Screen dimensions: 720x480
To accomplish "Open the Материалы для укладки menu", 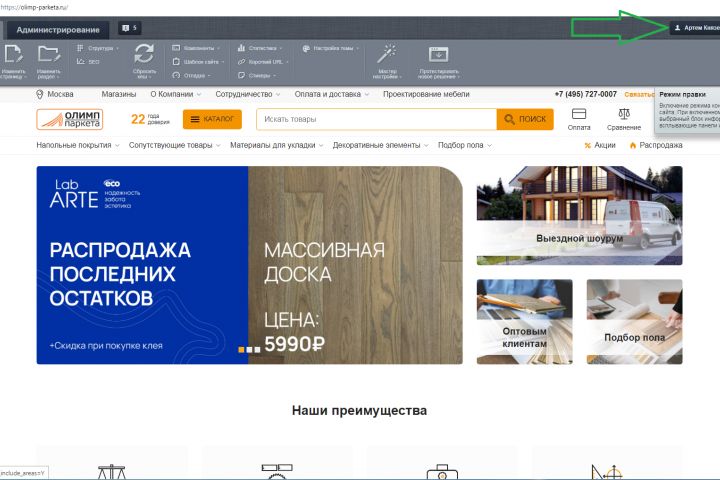I will 276,145.
